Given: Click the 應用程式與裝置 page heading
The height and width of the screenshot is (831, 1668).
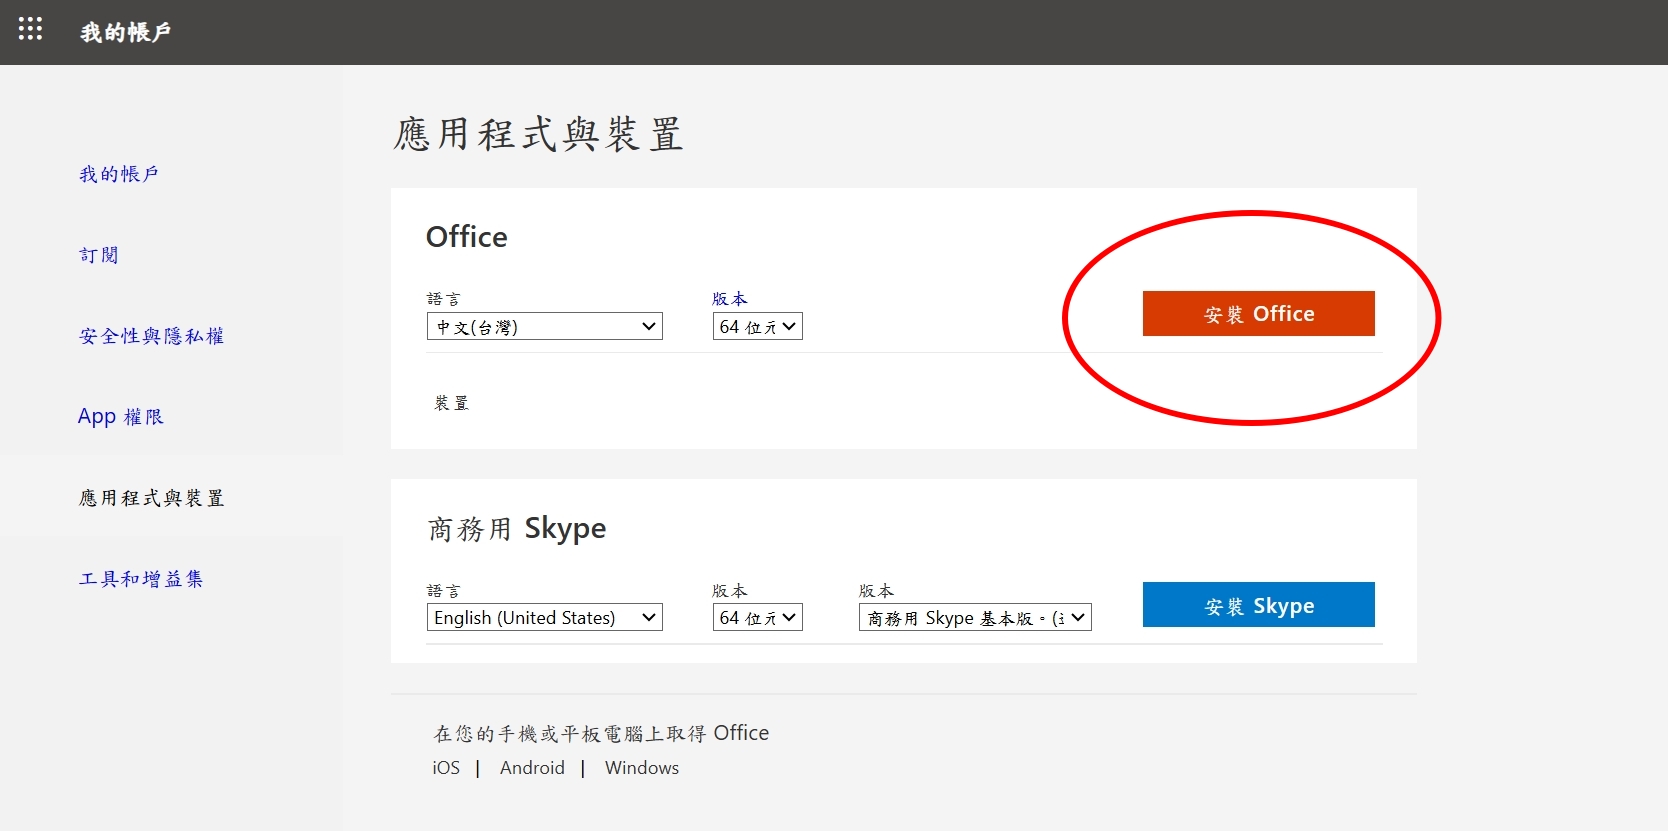Looking at the screenshot, I should [x=539, y=134].
